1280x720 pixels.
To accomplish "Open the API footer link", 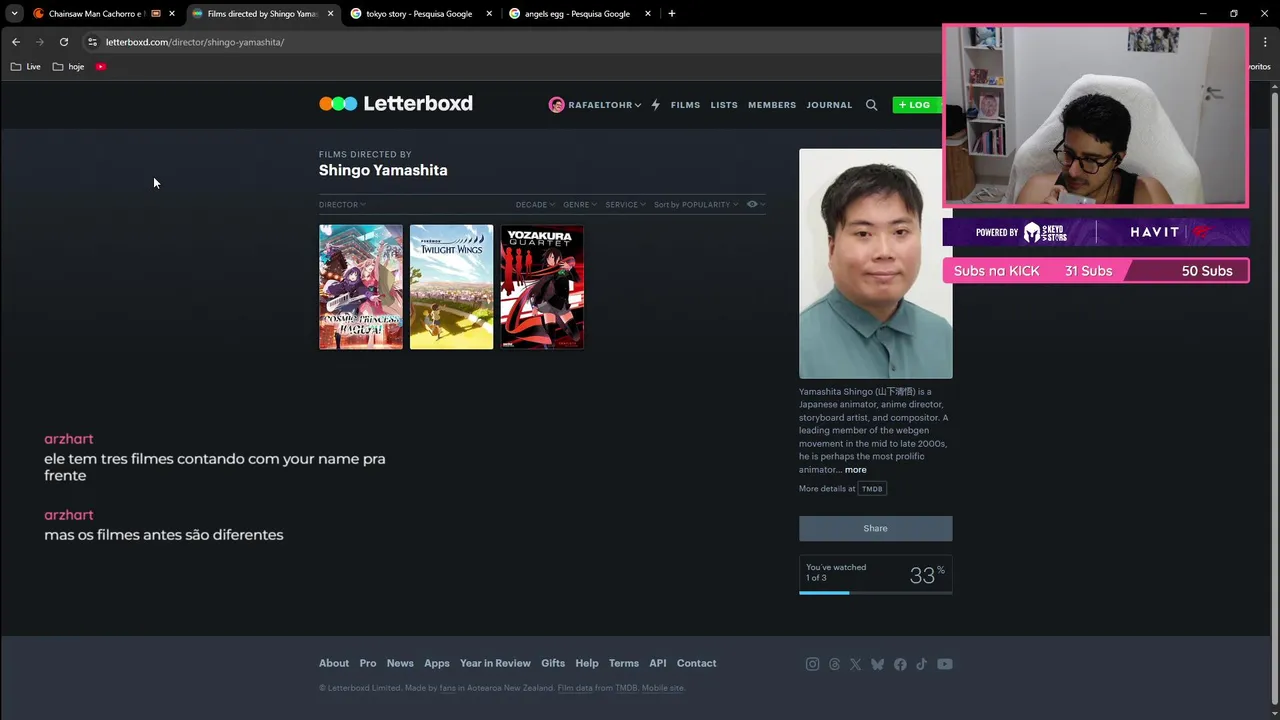I will [x=657, y=663].
